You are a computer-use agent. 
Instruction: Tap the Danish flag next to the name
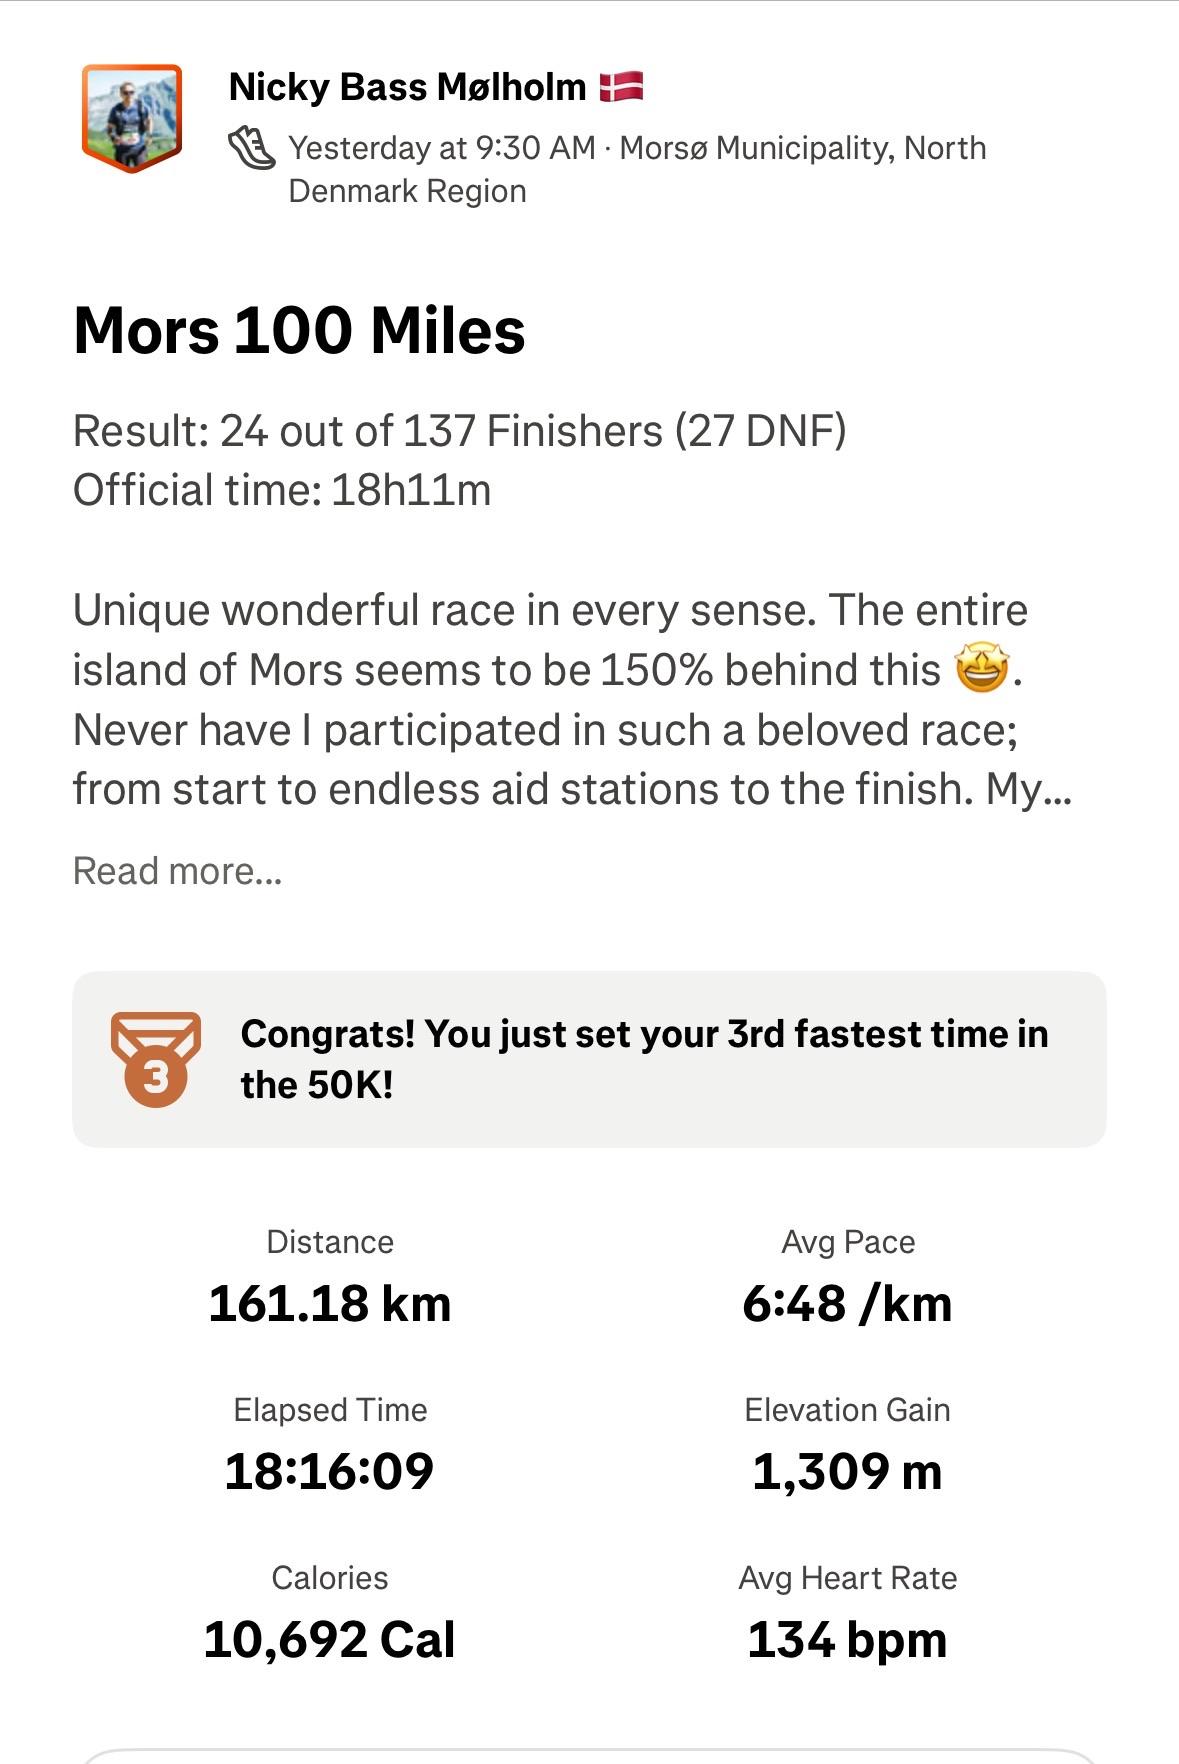621,87
